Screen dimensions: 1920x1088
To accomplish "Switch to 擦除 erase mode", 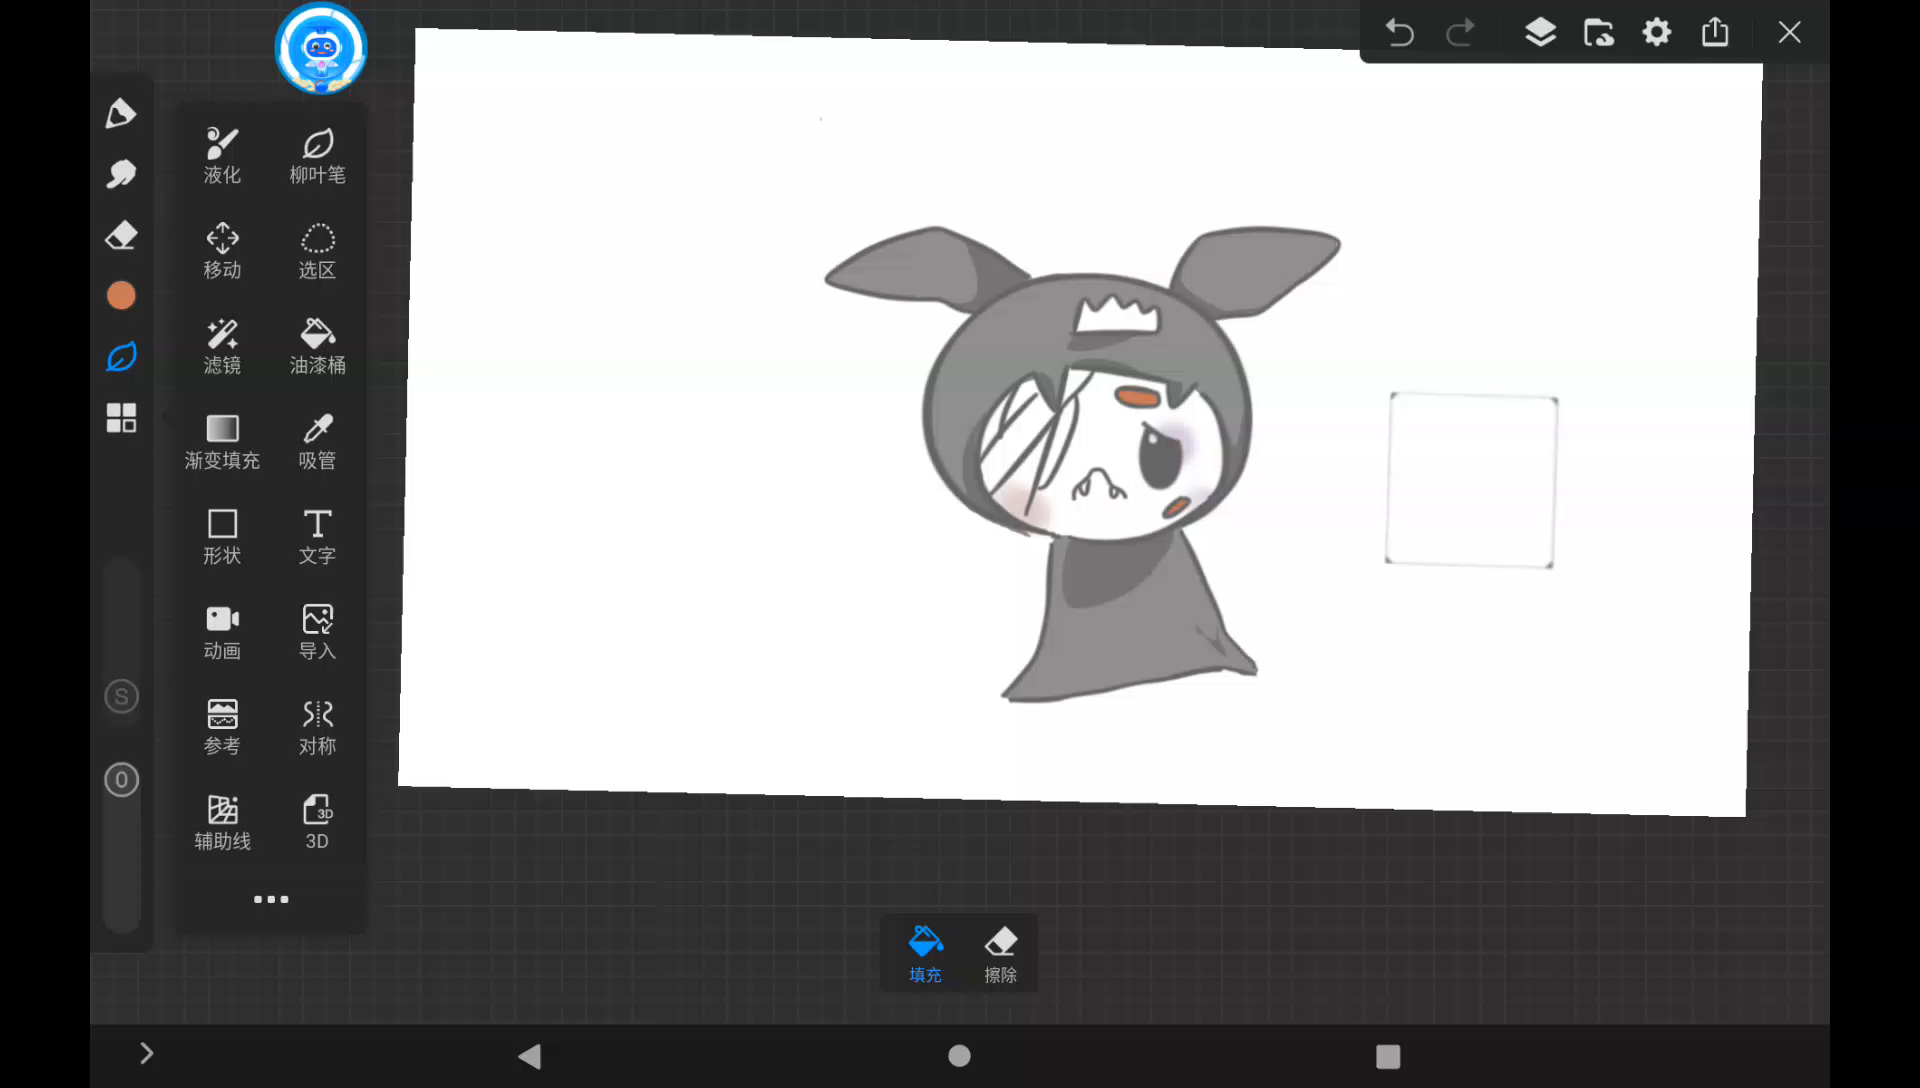I will point(1000,953).
